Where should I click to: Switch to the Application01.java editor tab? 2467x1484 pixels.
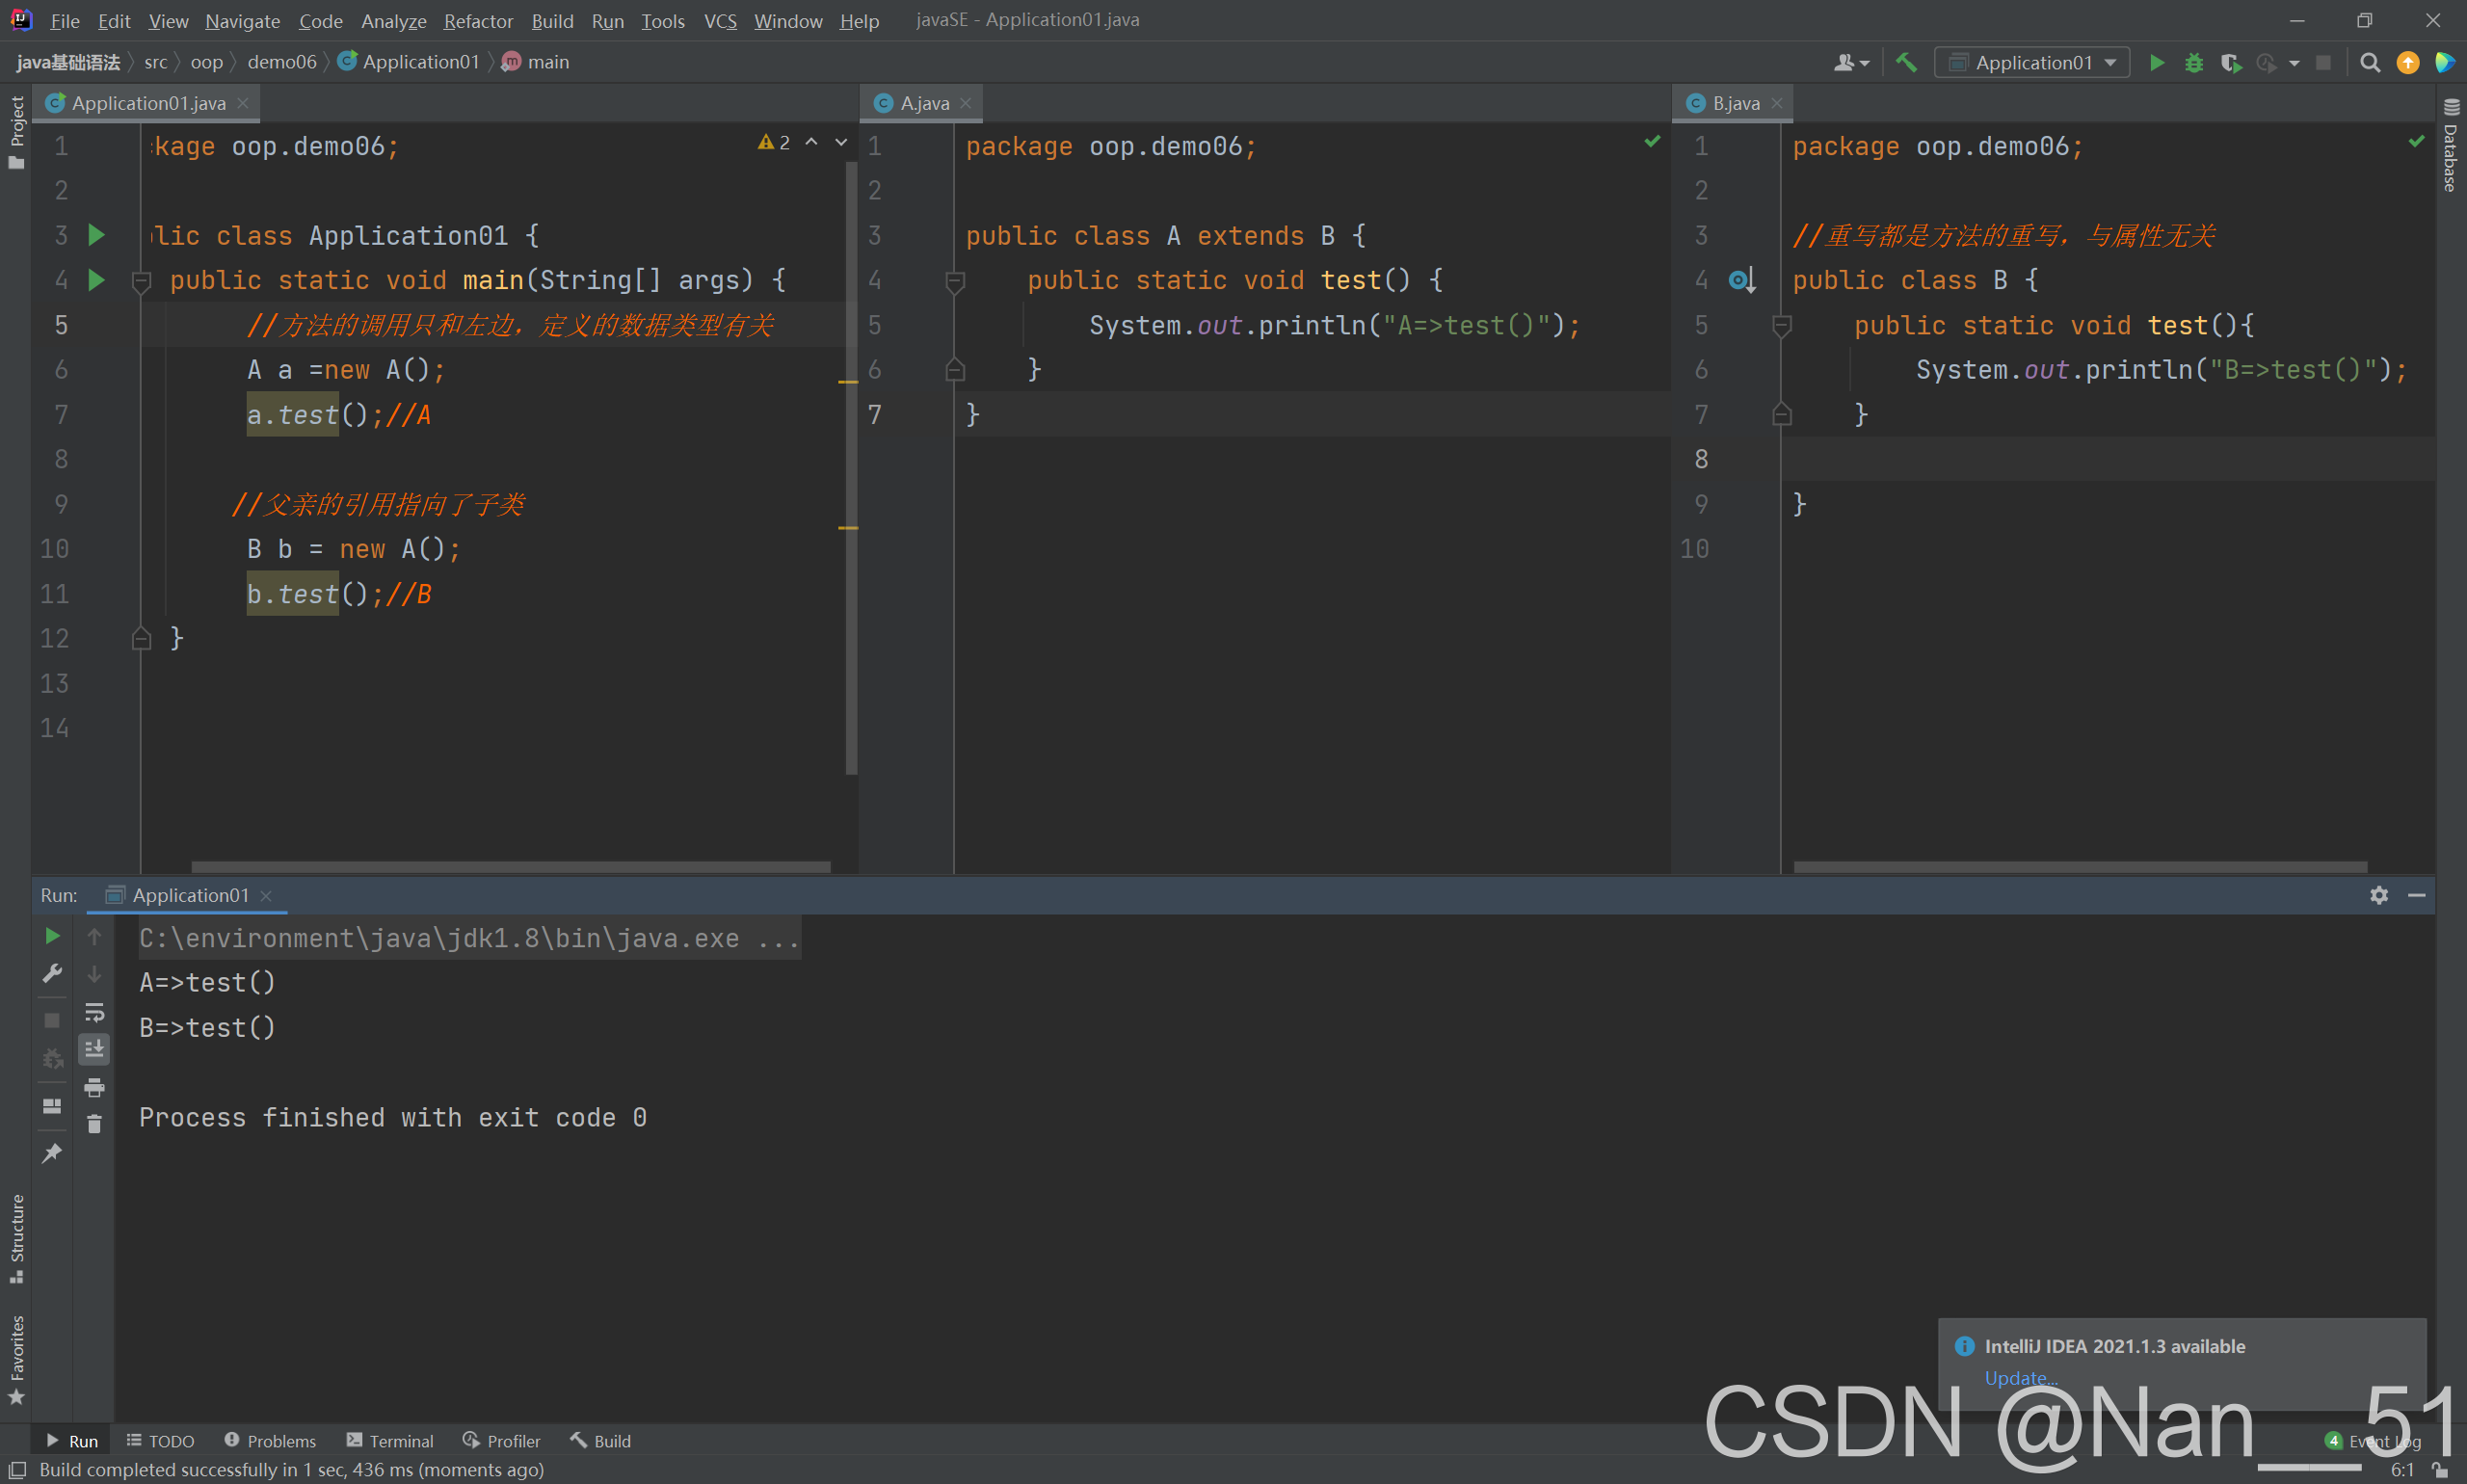146,103
